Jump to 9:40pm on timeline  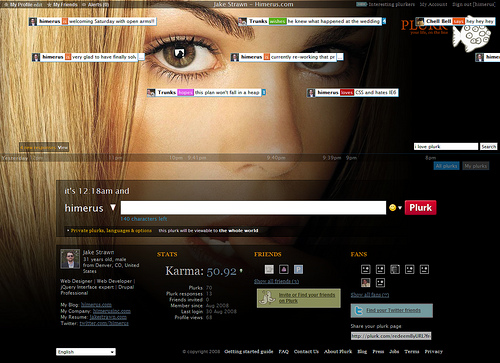[x=276, y=158]
